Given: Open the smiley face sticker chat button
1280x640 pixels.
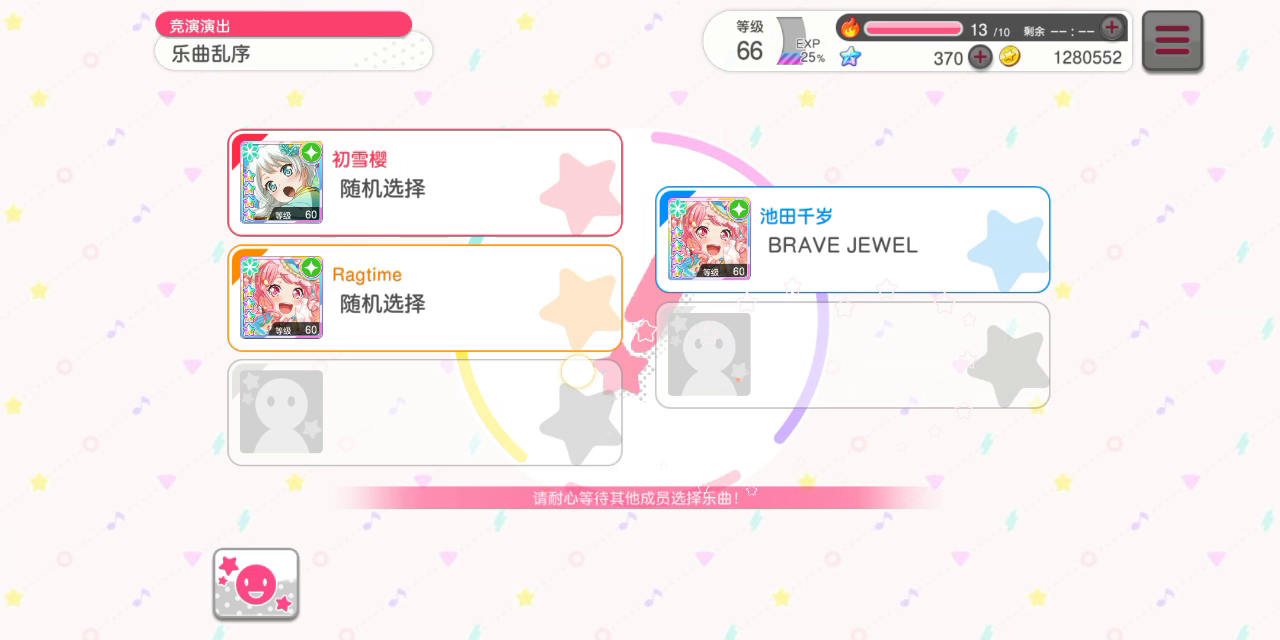Looking at the screenshot, I should point(256,584).
